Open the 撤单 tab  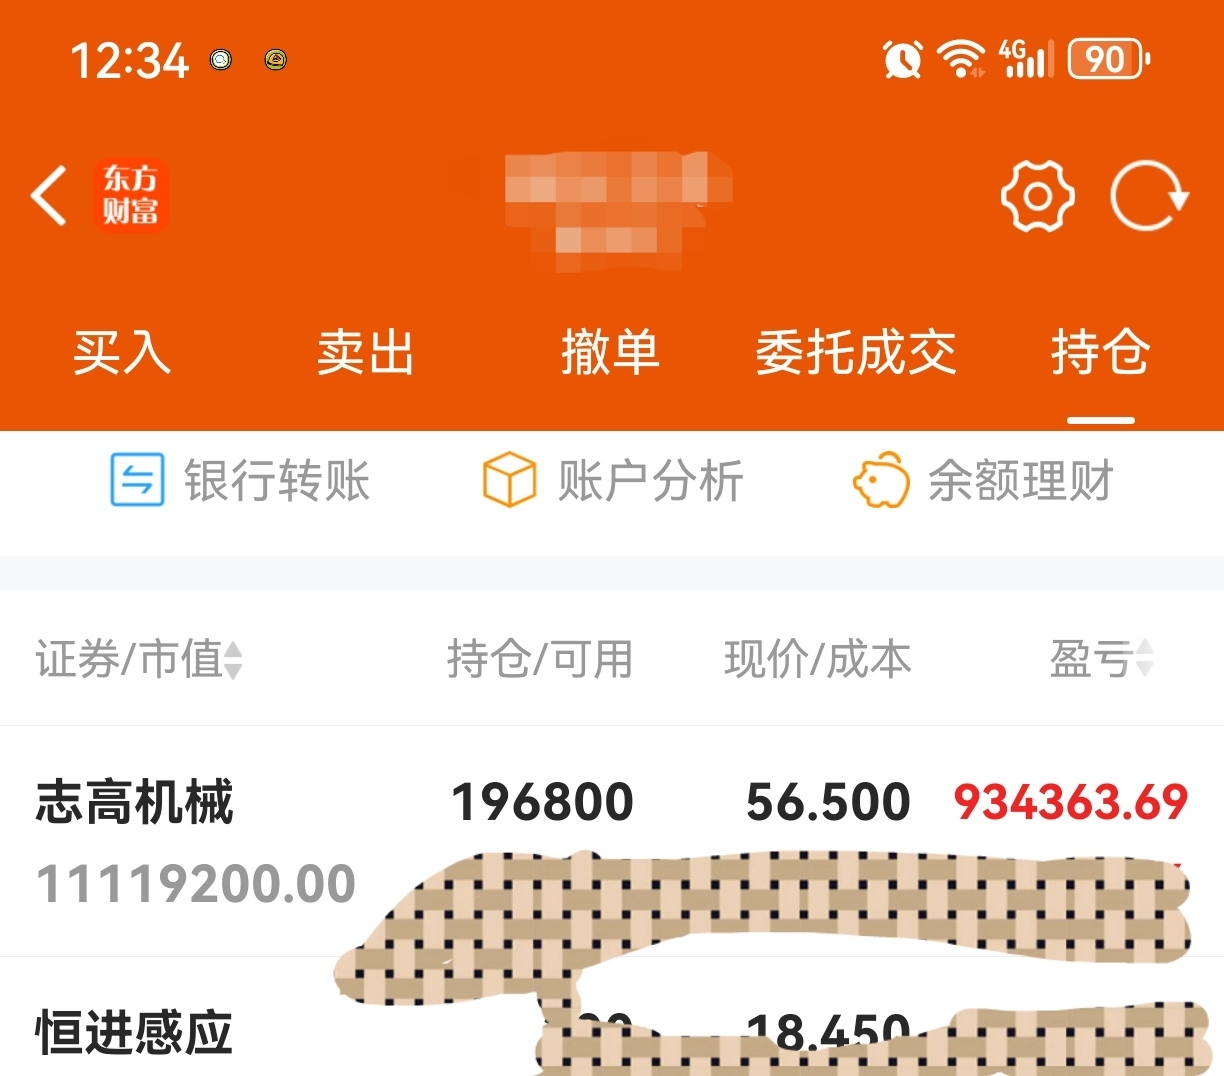611,352
